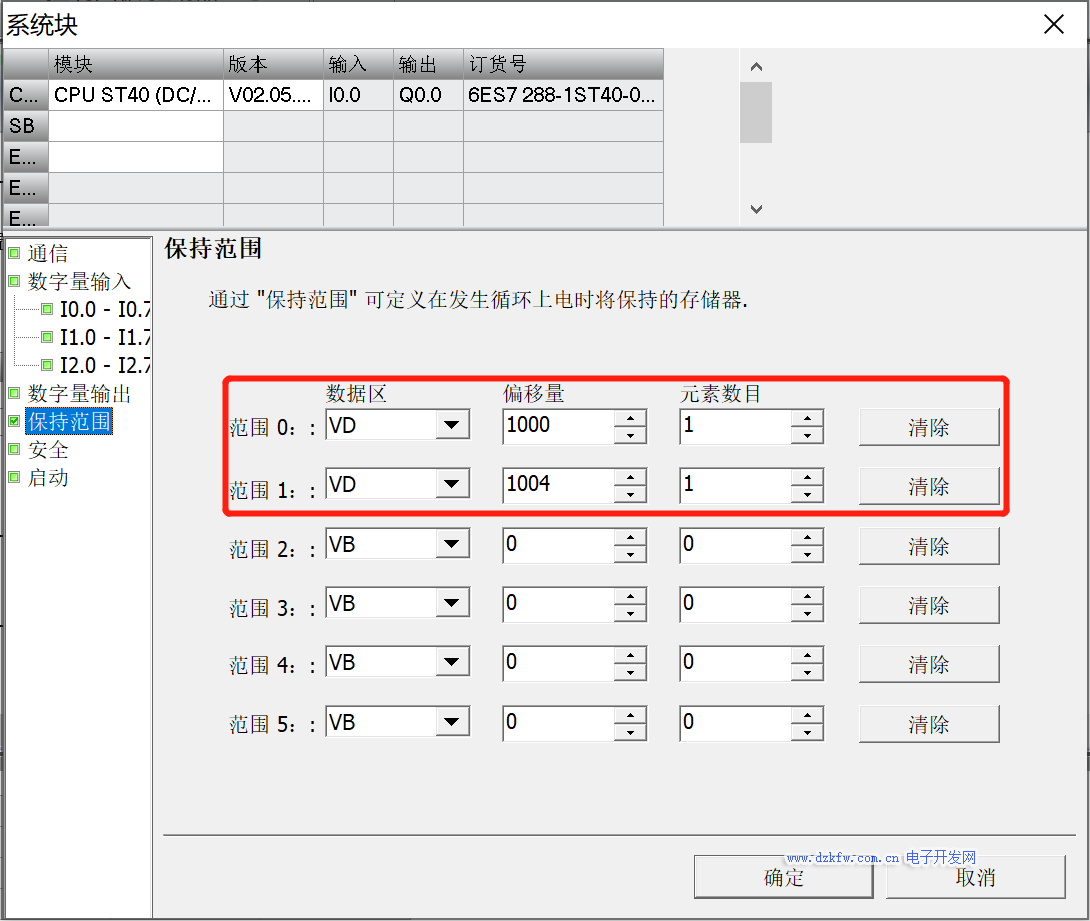Increase 范围 0 偏移量 with up arrow

point(630,418)
